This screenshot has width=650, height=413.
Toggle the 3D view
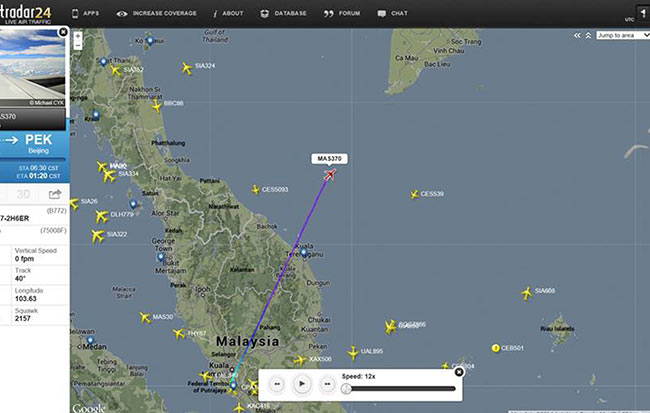(22, 194)
